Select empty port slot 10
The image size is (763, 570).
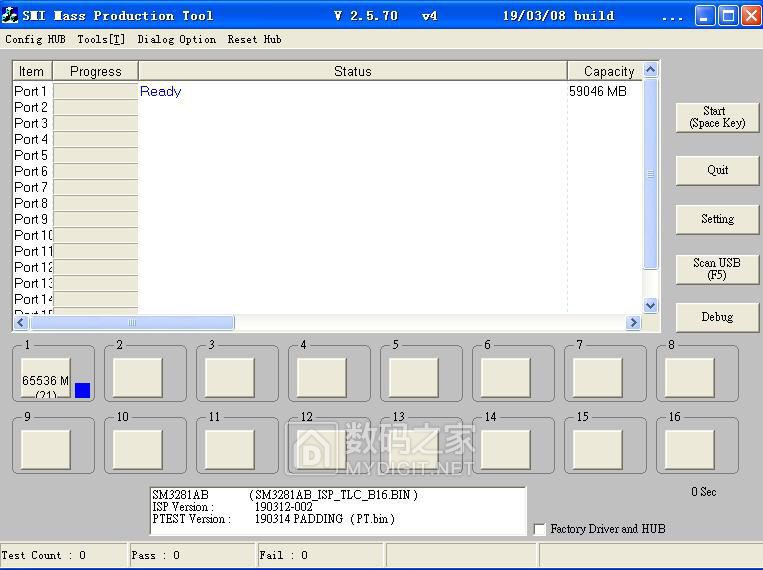point(138,450)
